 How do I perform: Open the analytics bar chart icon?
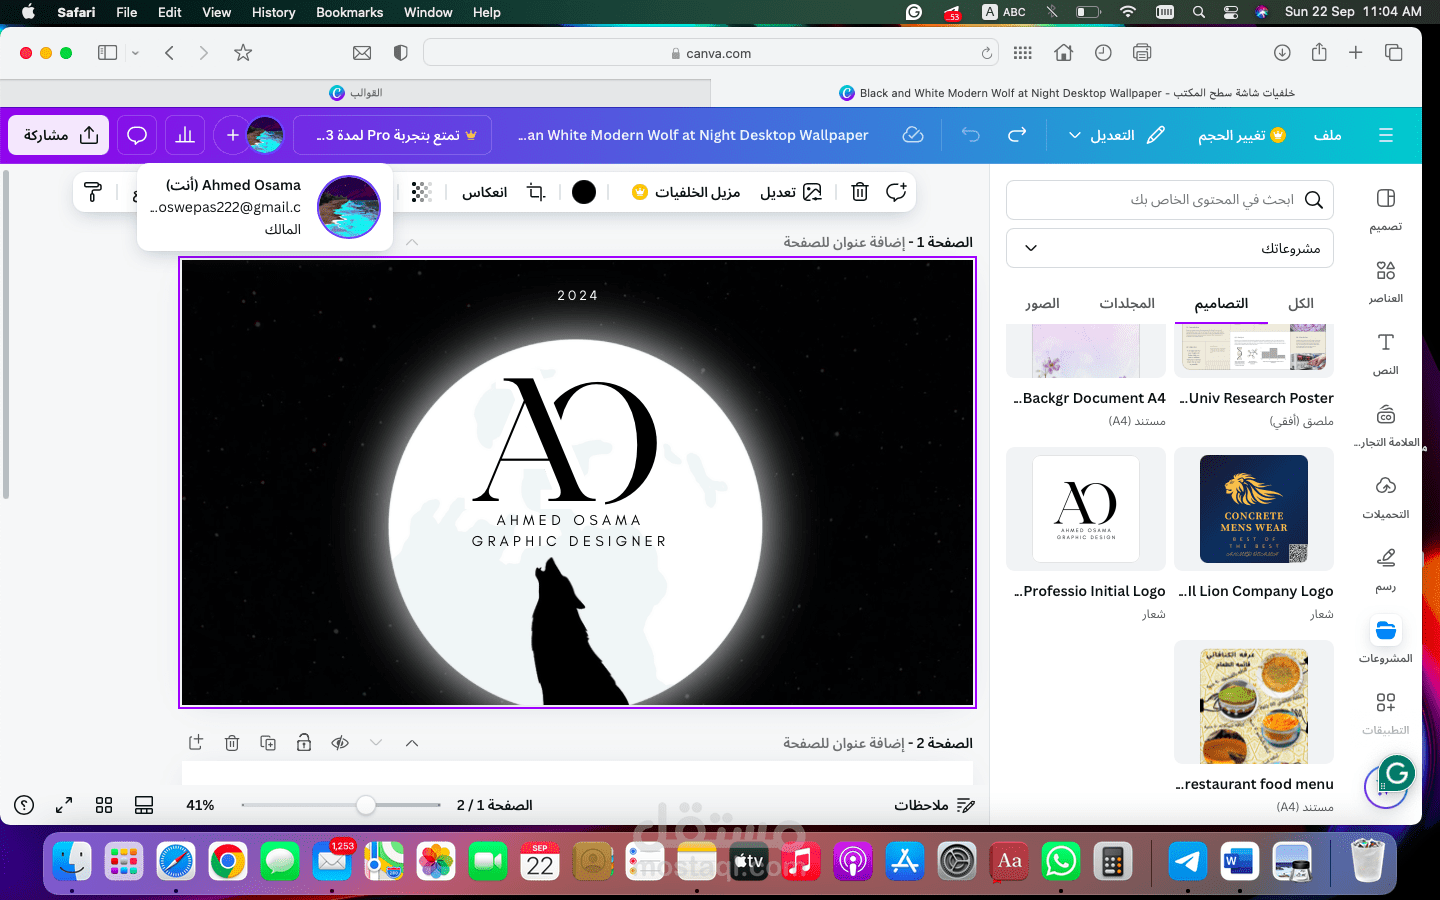point(185,135)
